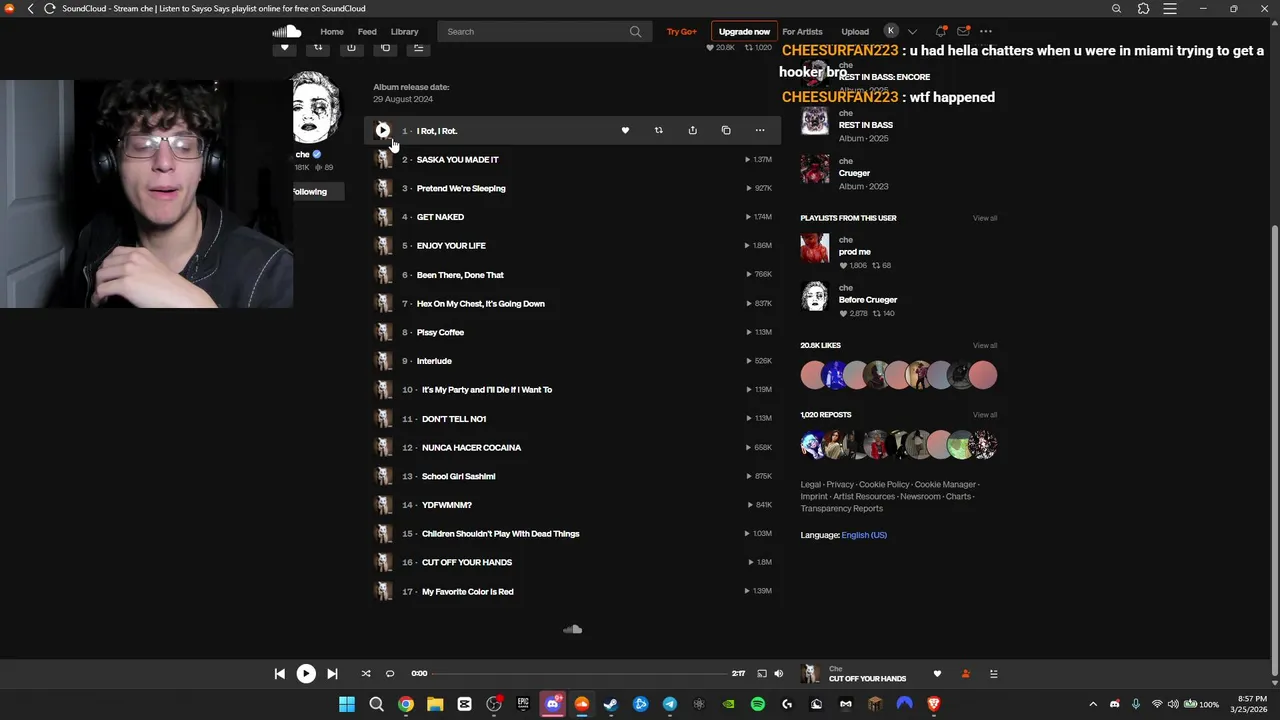1280x720 pixels.
Task: Open the For Artists menu item
Action: 802,31
